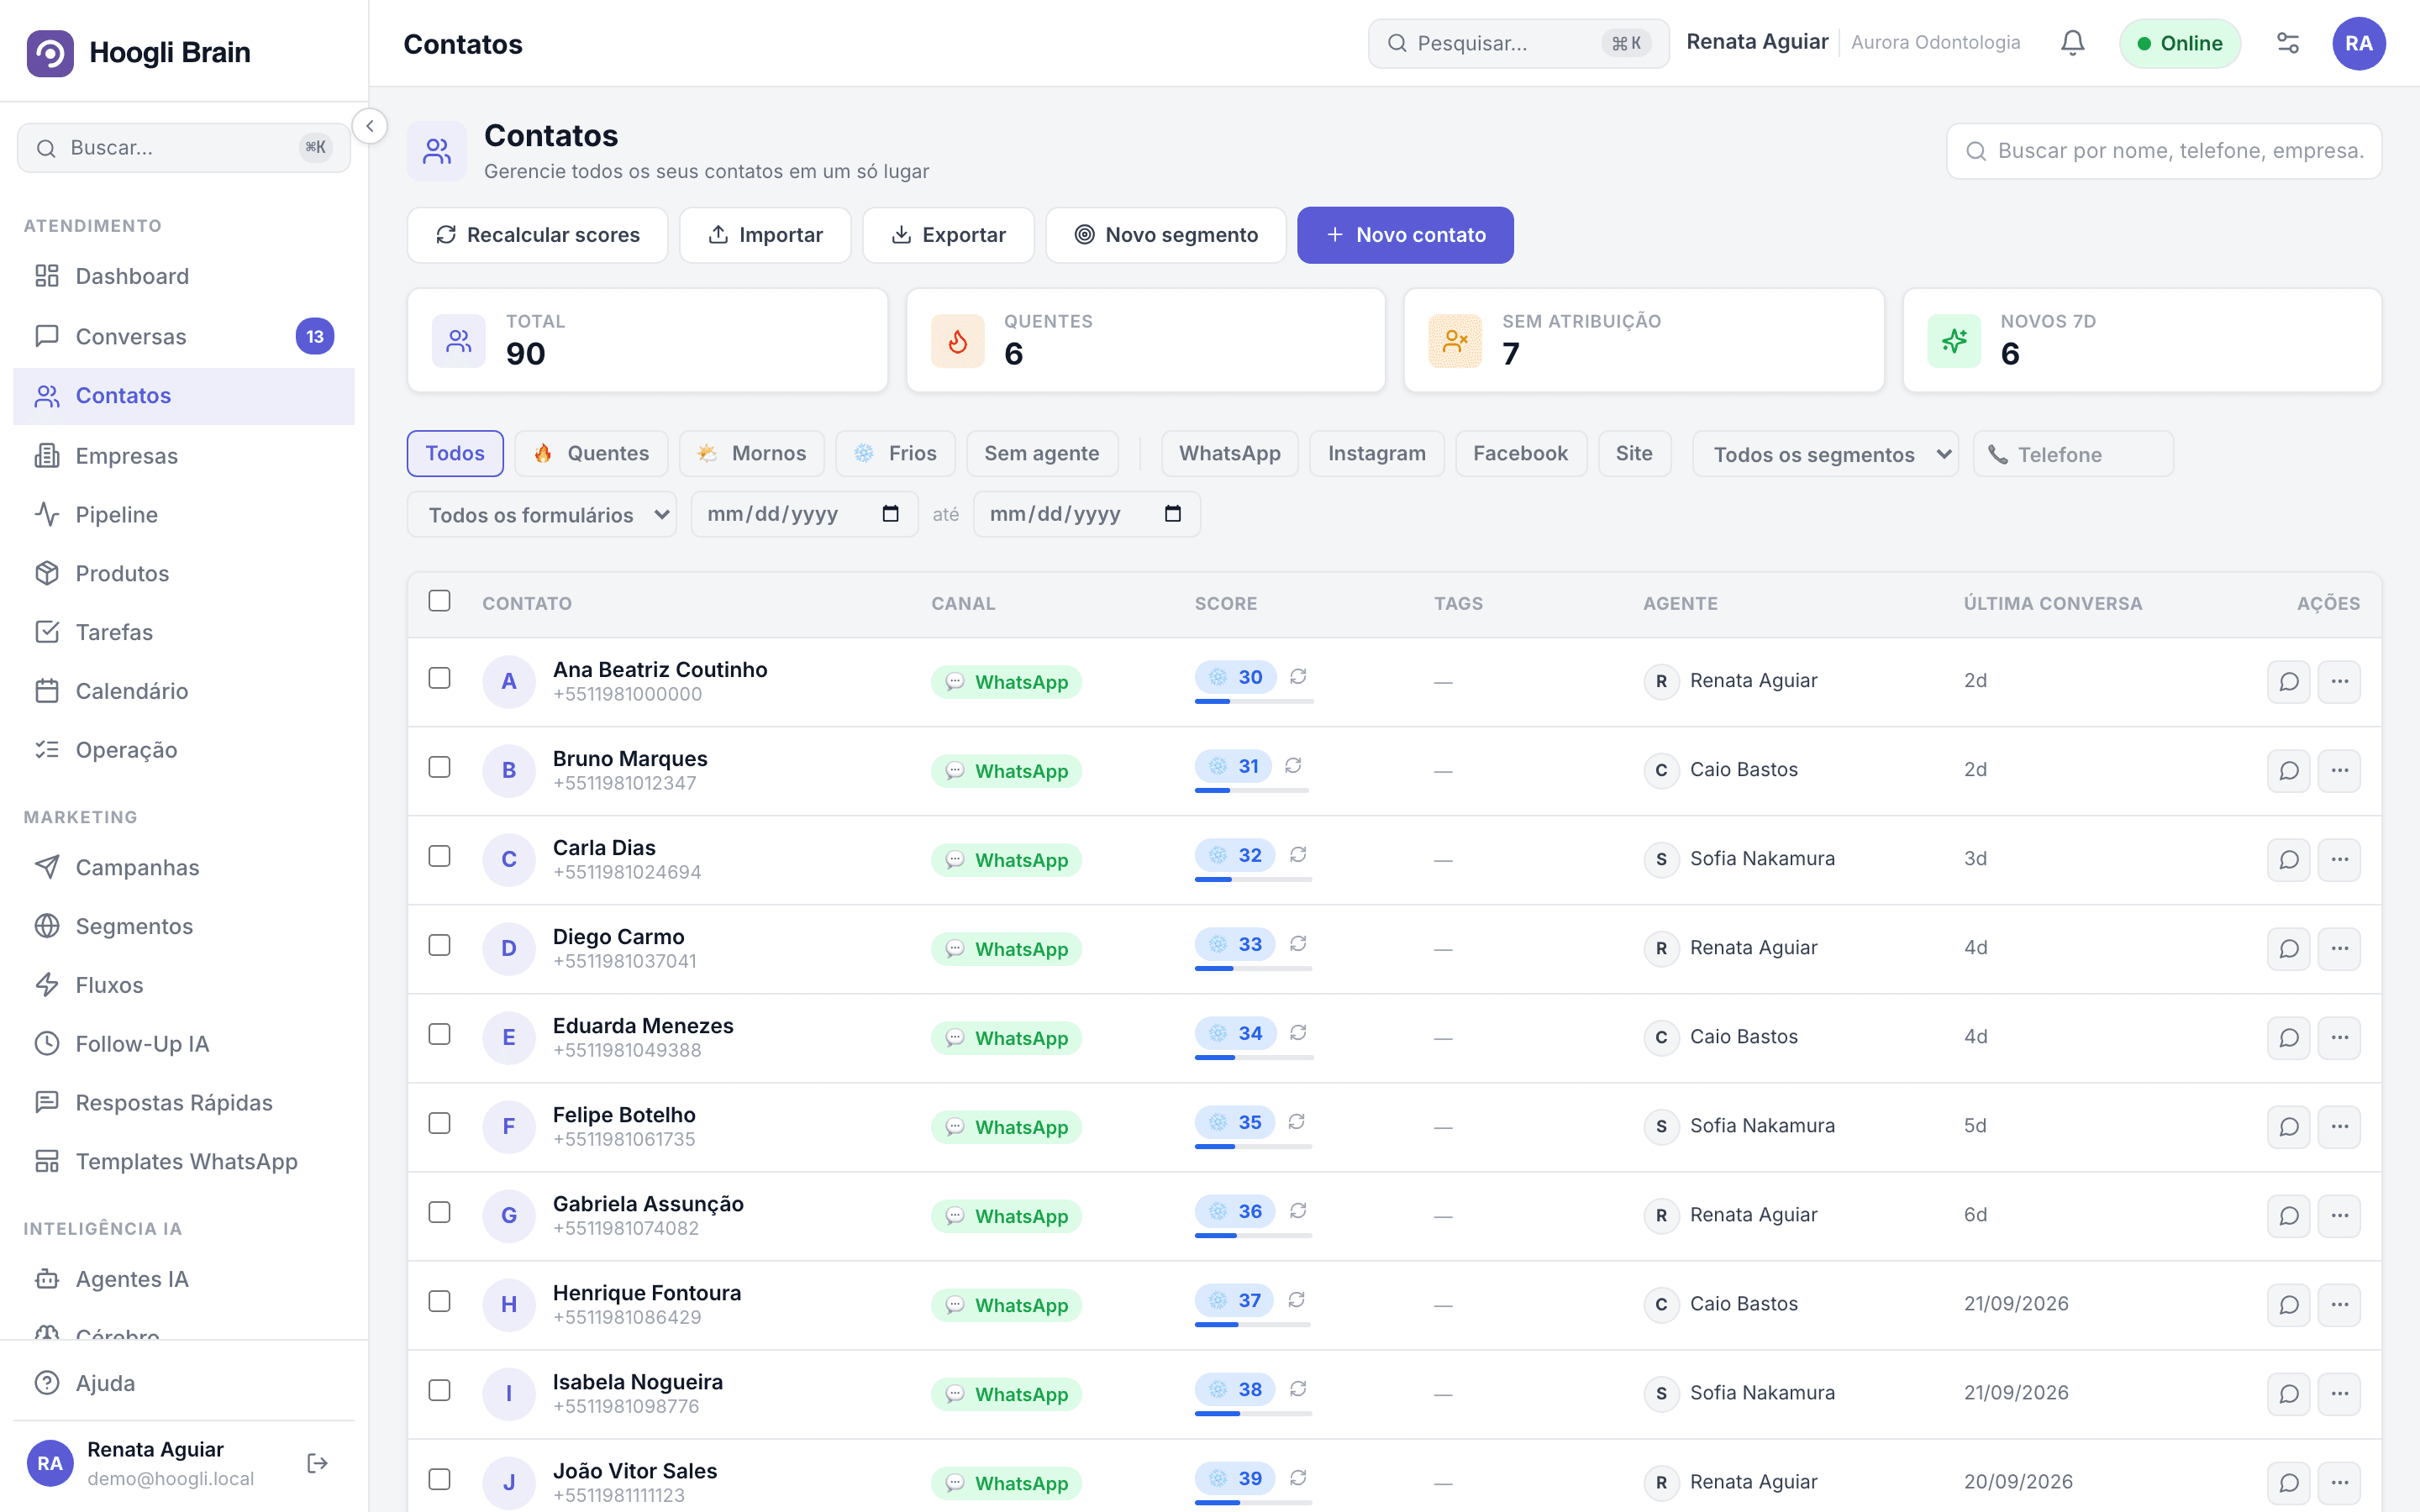Check the box for João Vitor Sales
The height and width of the screenshot is (1512, 2420).
[439, 1479]
